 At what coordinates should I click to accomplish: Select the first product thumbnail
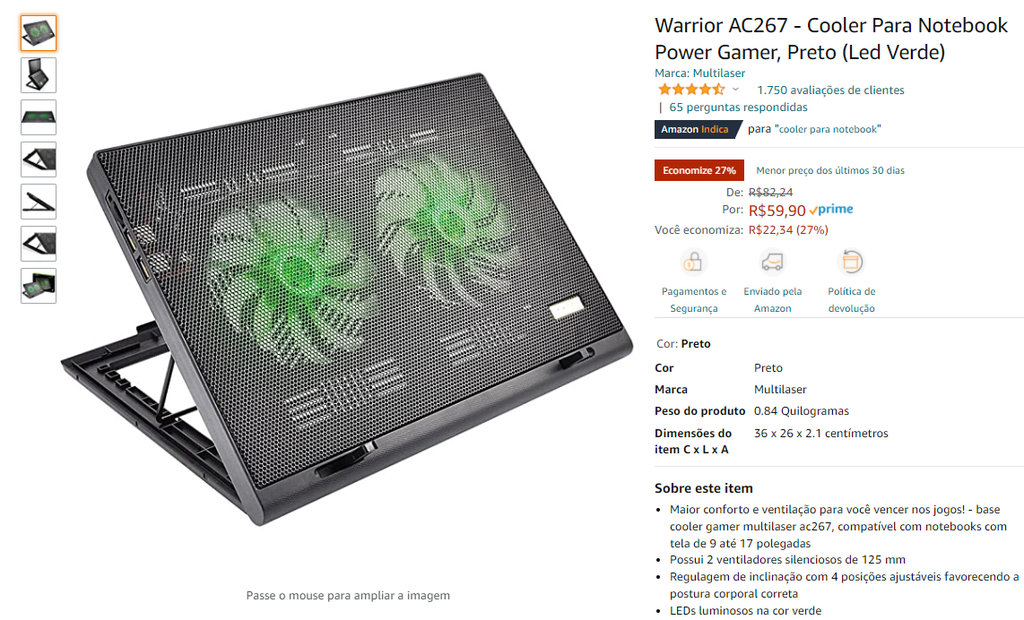click(39, 33)
